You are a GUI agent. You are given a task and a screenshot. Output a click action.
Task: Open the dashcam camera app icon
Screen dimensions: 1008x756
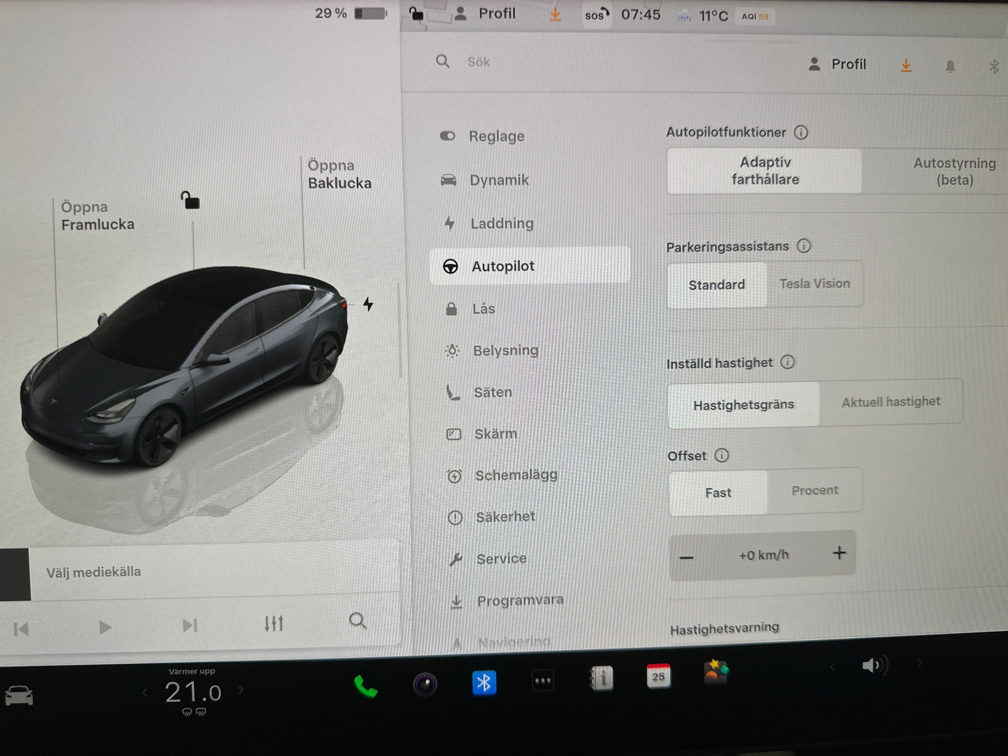point(425,684)
